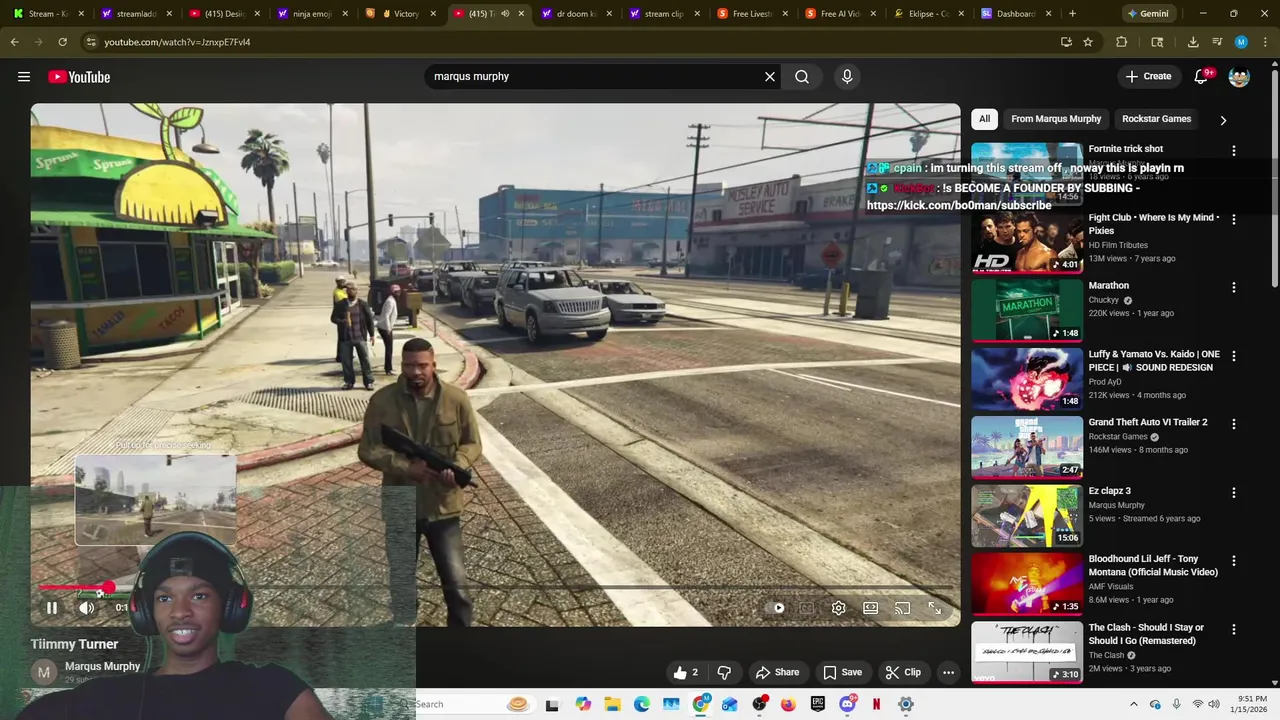Open the YouTube guide hamburger menu
Screen dimensions: 1280x720
tap(24, 77)
